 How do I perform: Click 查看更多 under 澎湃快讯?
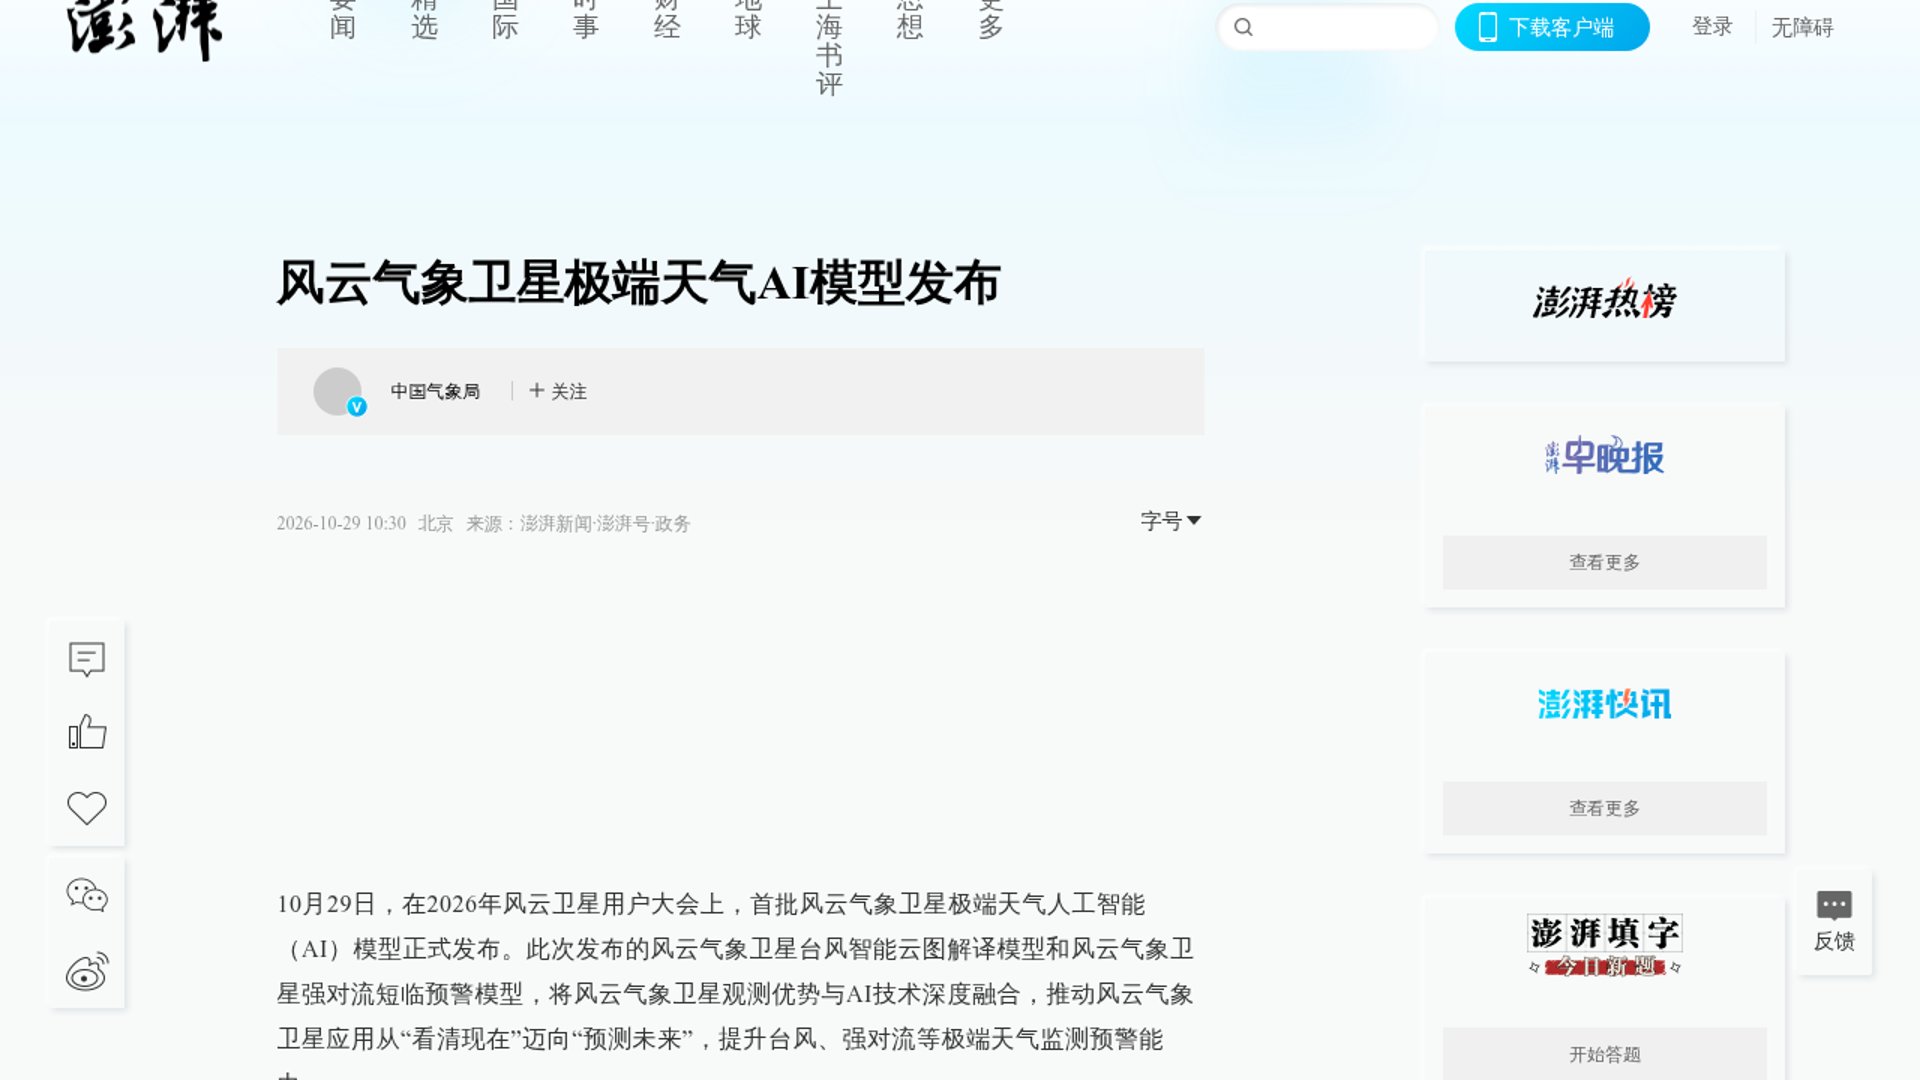pyautogui.click(x=1604, y=808)
